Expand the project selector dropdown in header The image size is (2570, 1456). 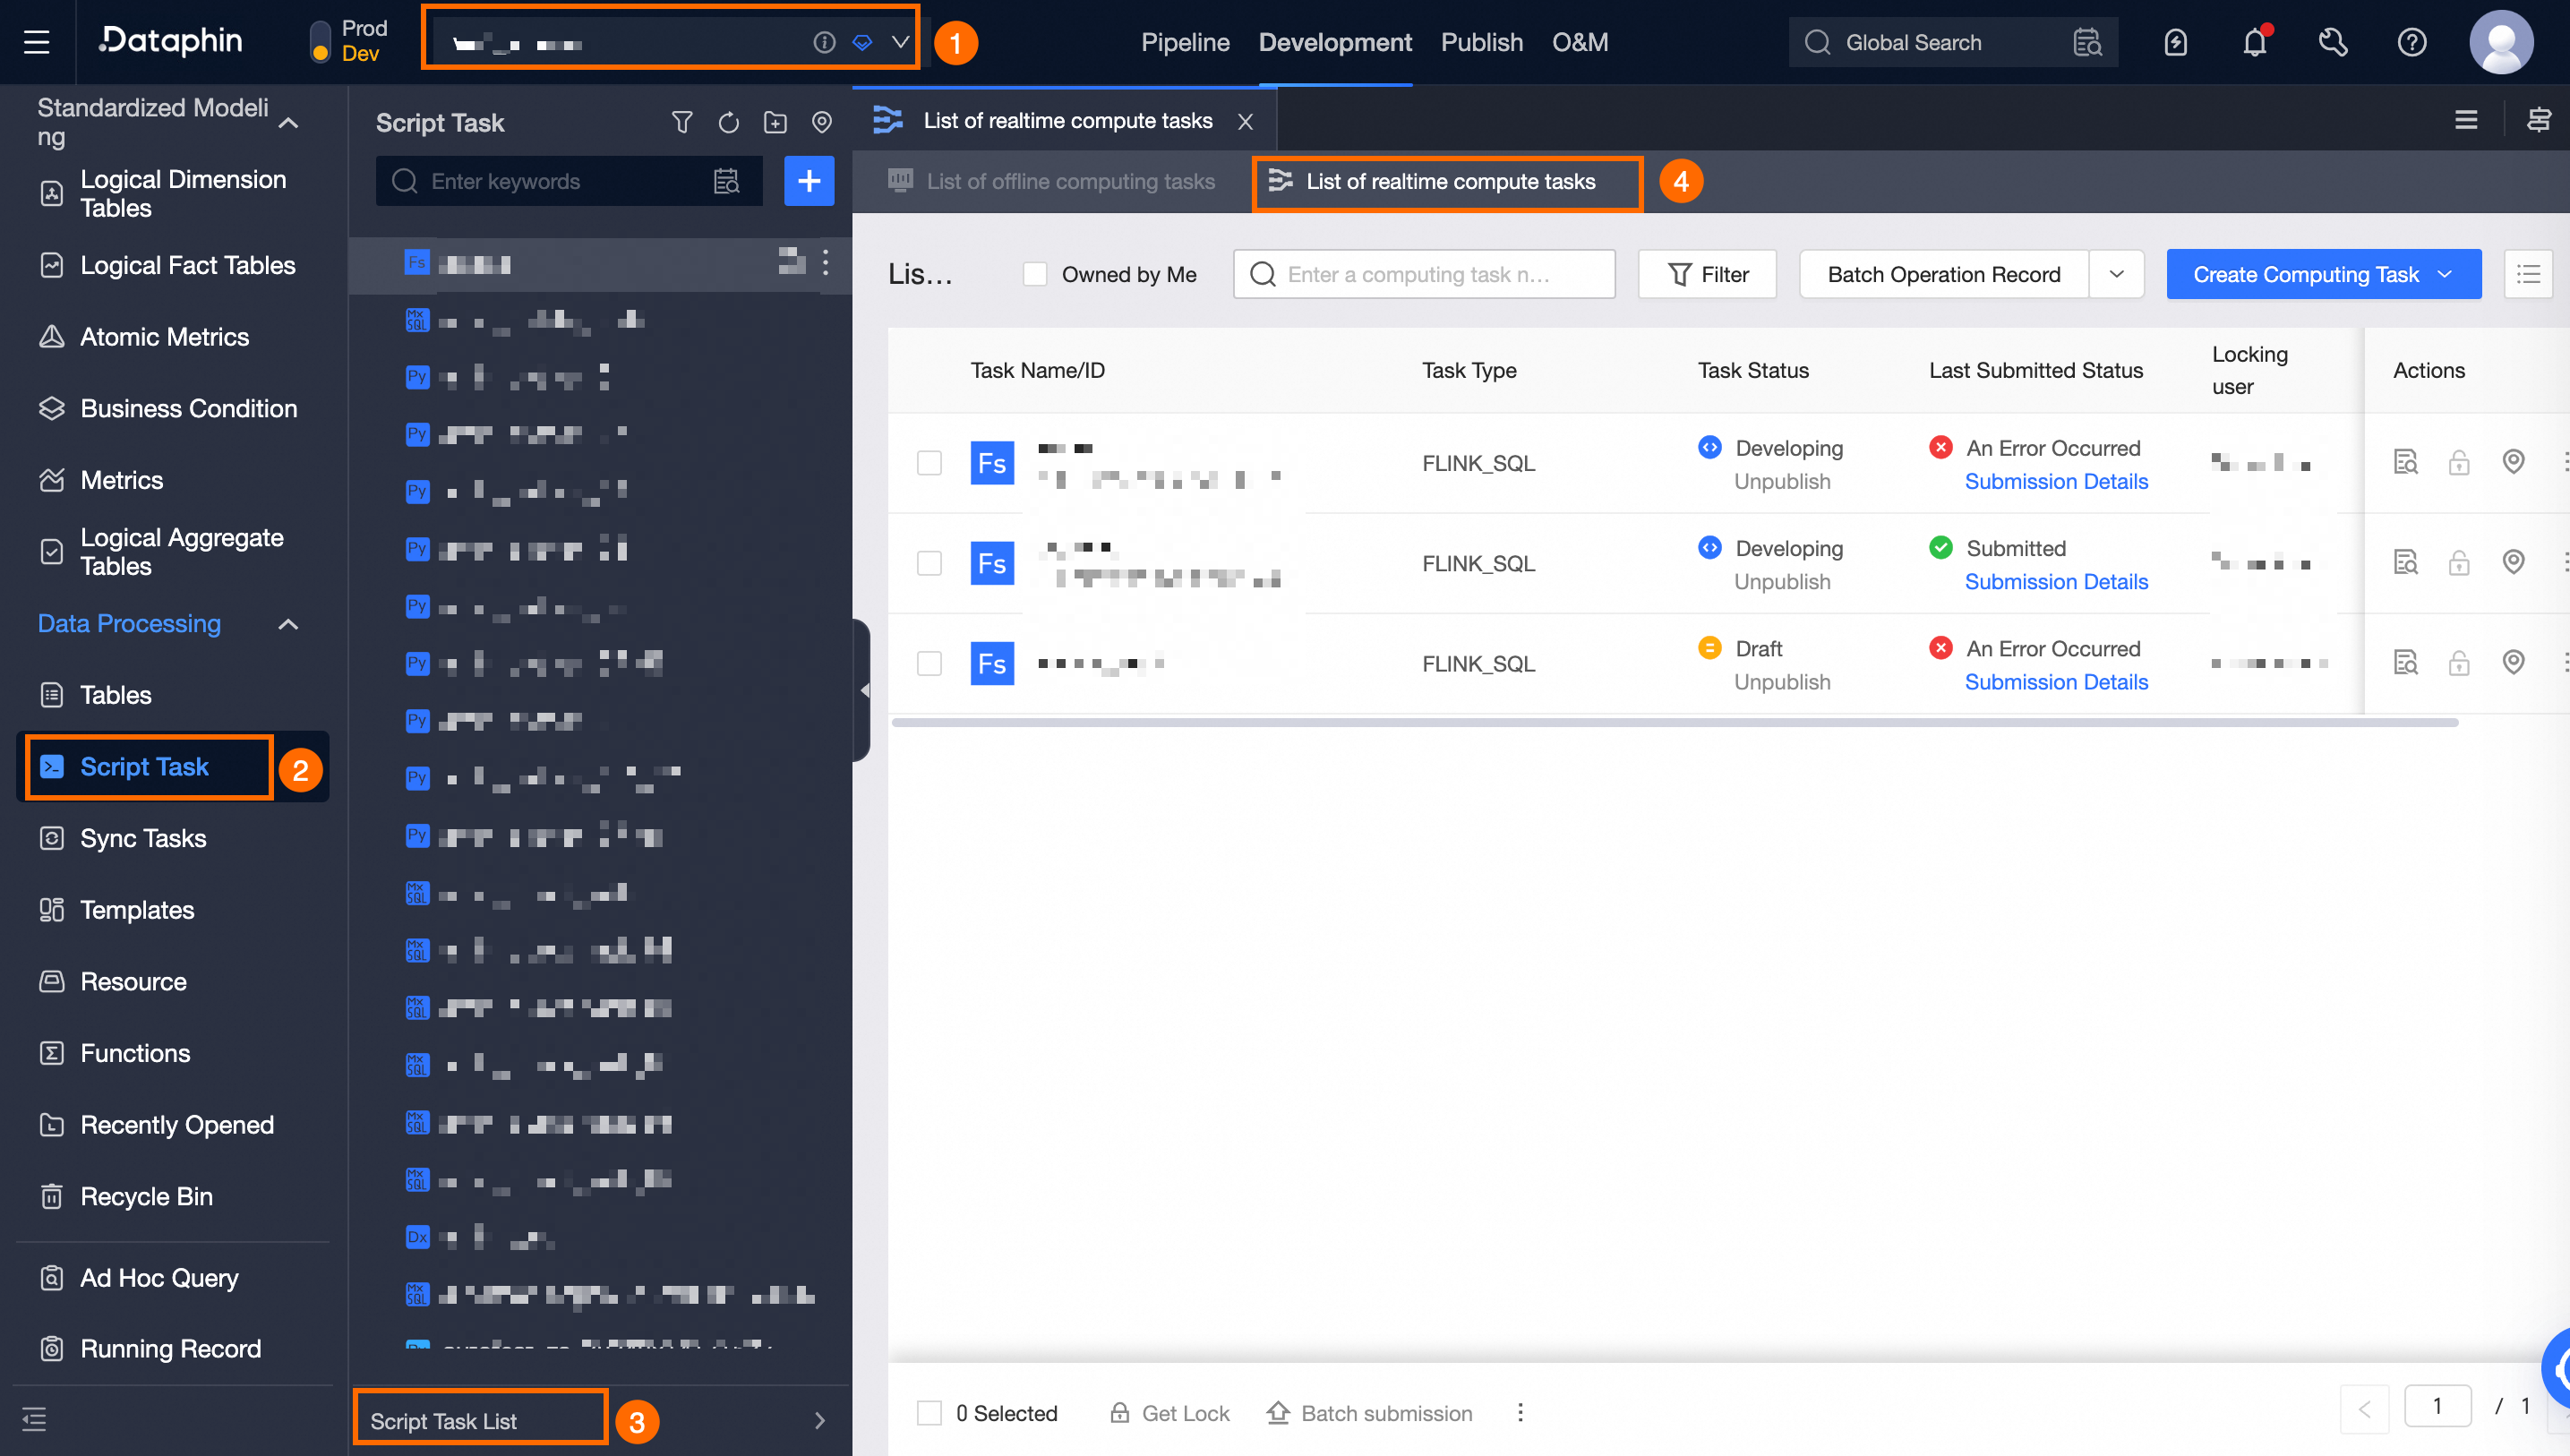900,42
